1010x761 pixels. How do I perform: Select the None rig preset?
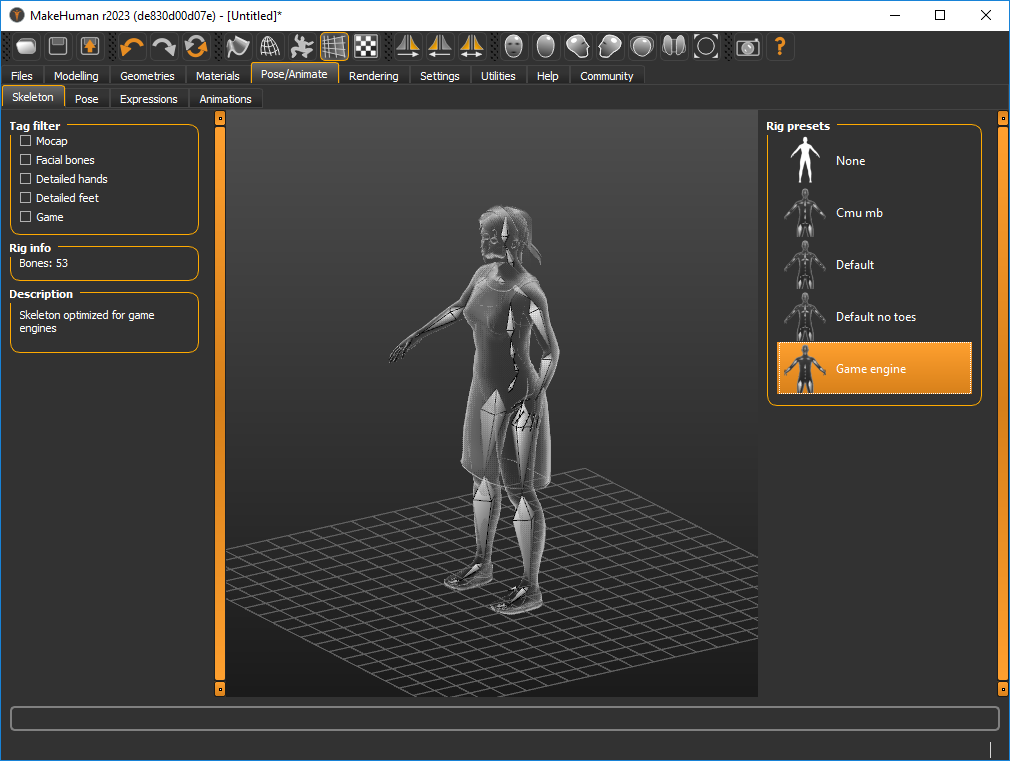click(x=874, y=160)
